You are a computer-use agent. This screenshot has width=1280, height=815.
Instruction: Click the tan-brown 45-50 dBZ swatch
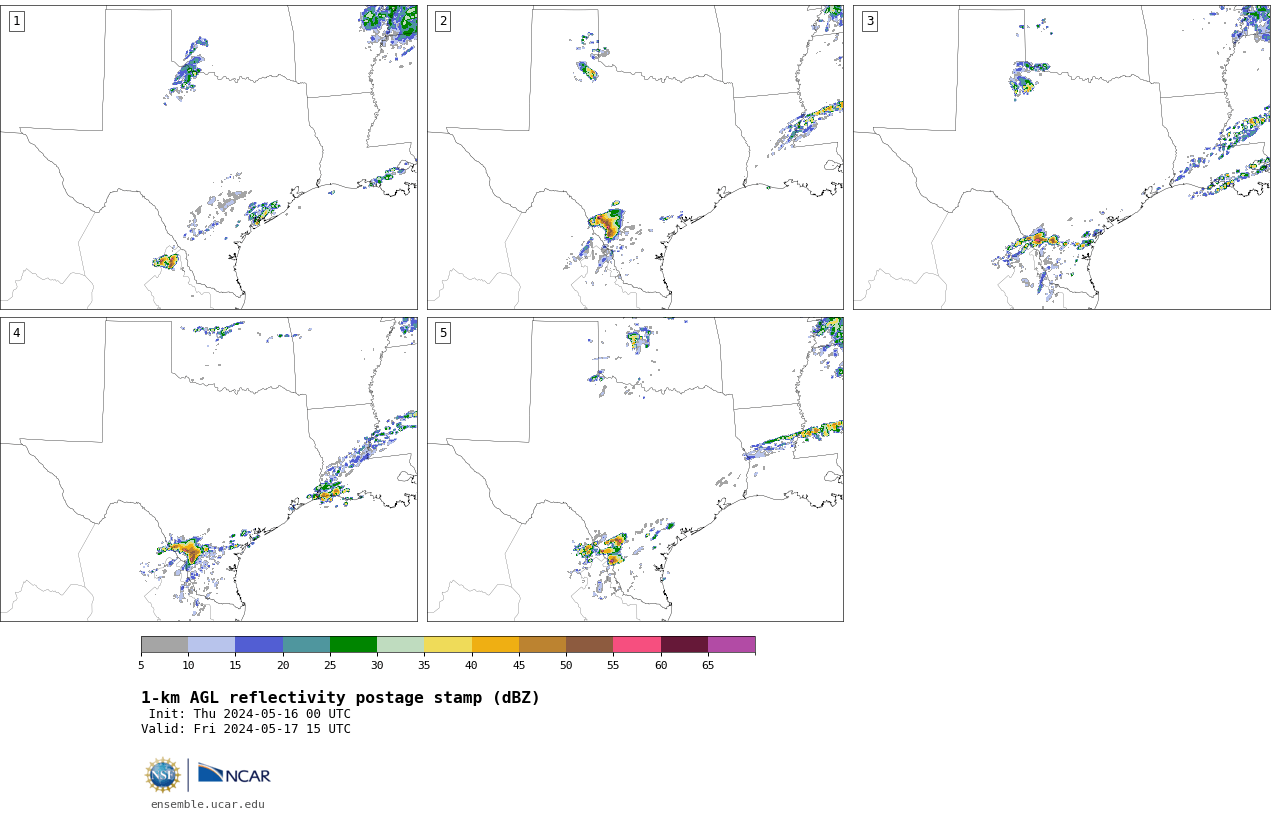coord(542,644)
